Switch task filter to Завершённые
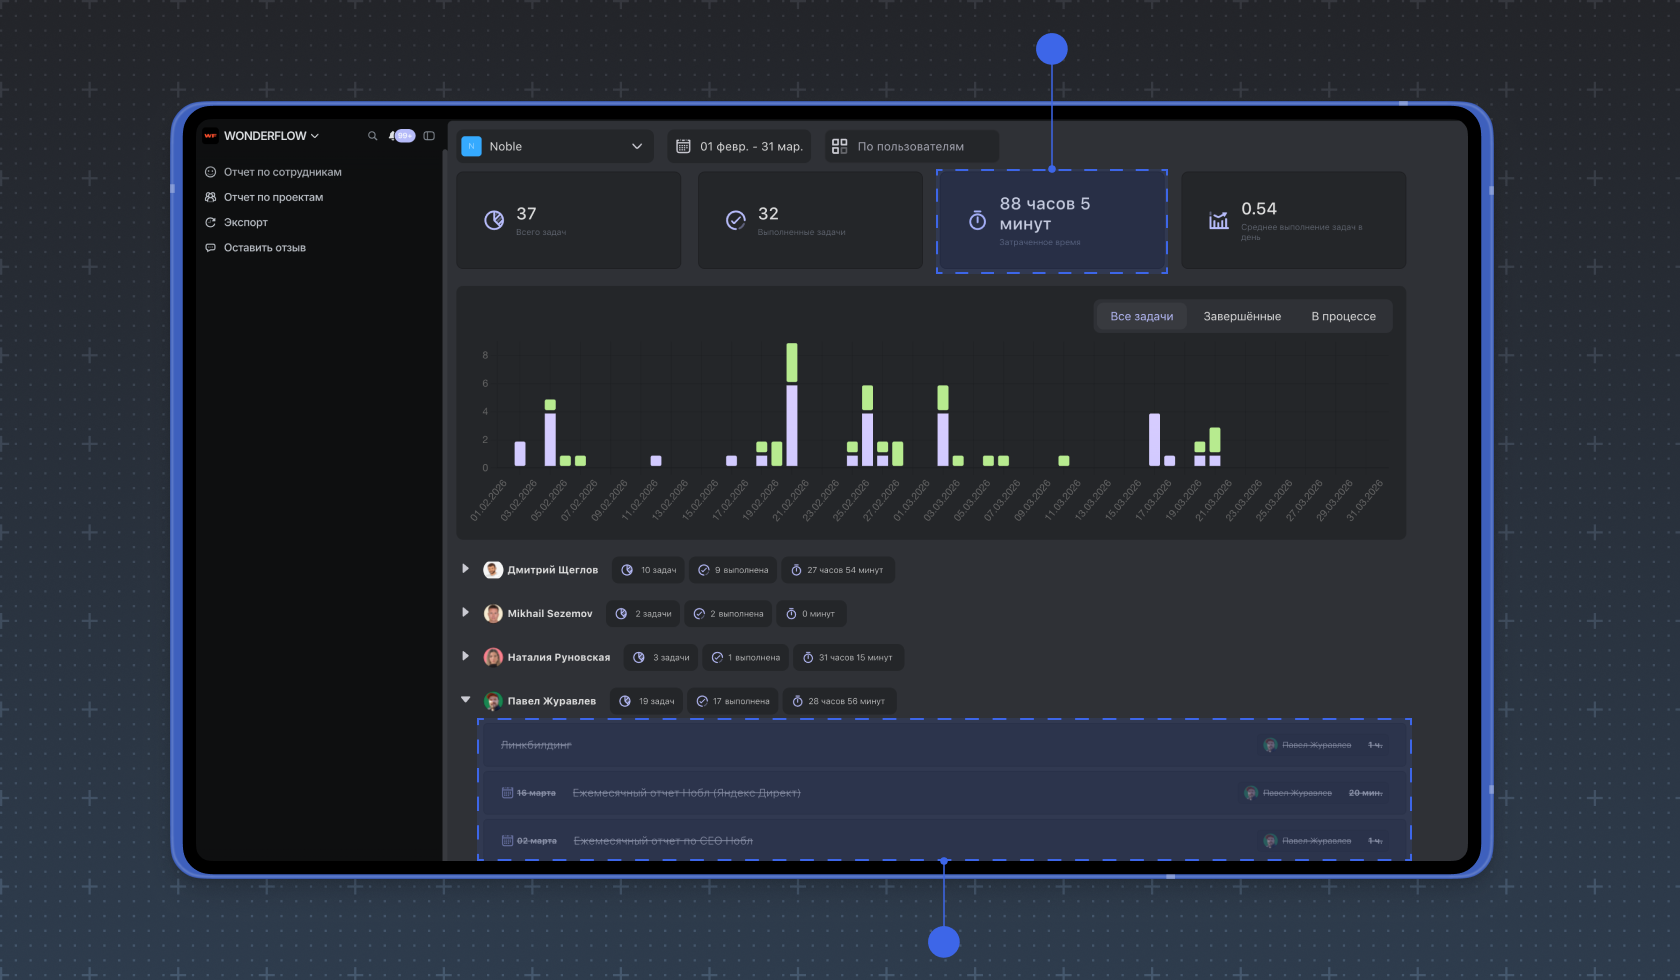1680x980 pixels. [1241, 316]
